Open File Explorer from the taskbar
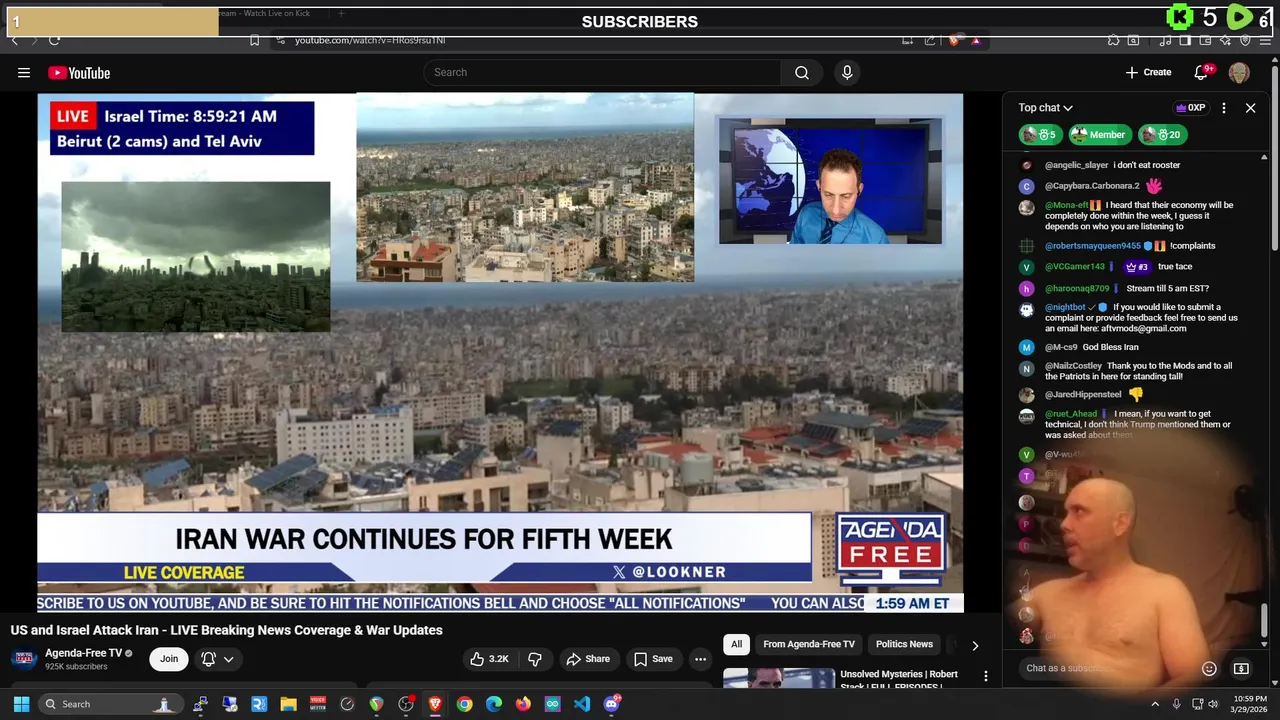The width and height of the screenshot is (1280, 720). point(289,704)
